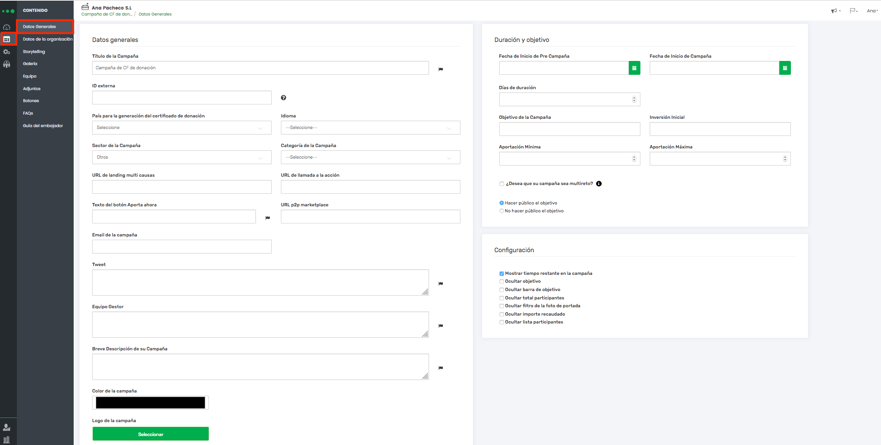Screen dimensions: 881x445
Task: Enable Ocultar barra de objetivo
Action: coord(502,290)
